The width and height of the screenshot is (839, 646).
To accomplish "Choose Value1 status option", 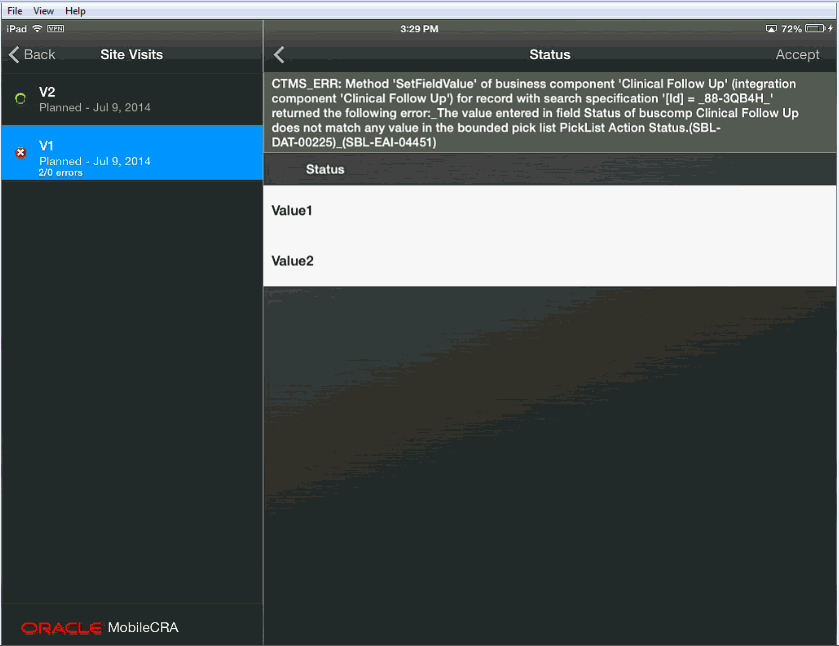I will (x=550, y=210).
